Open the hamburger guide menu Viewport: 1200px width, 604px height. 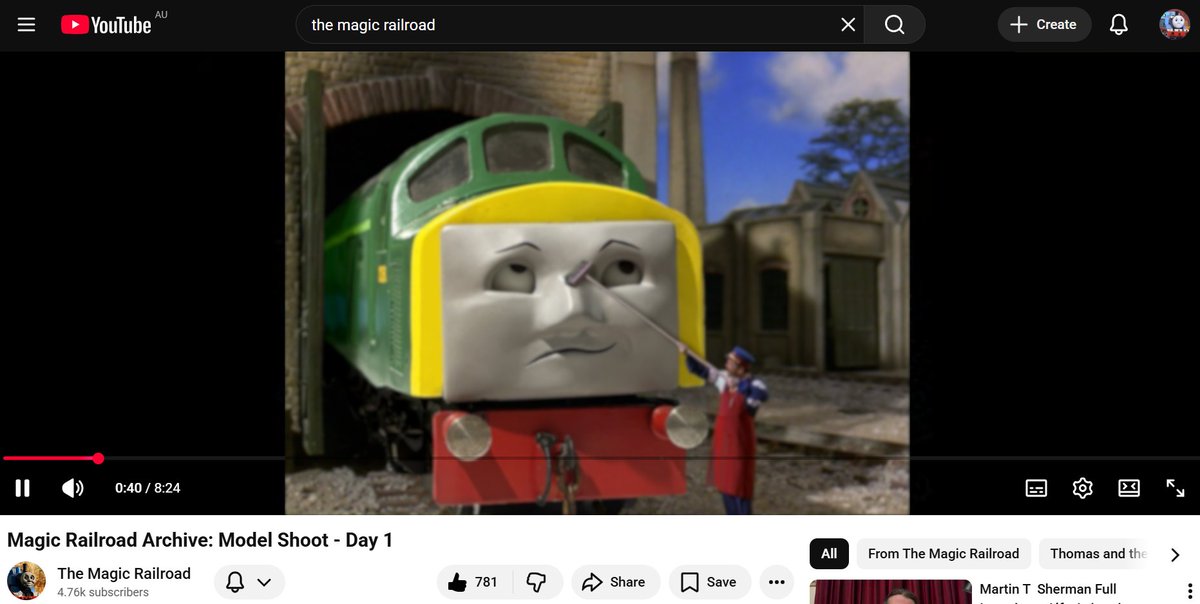pyautogui.click(x=27, y=24)
